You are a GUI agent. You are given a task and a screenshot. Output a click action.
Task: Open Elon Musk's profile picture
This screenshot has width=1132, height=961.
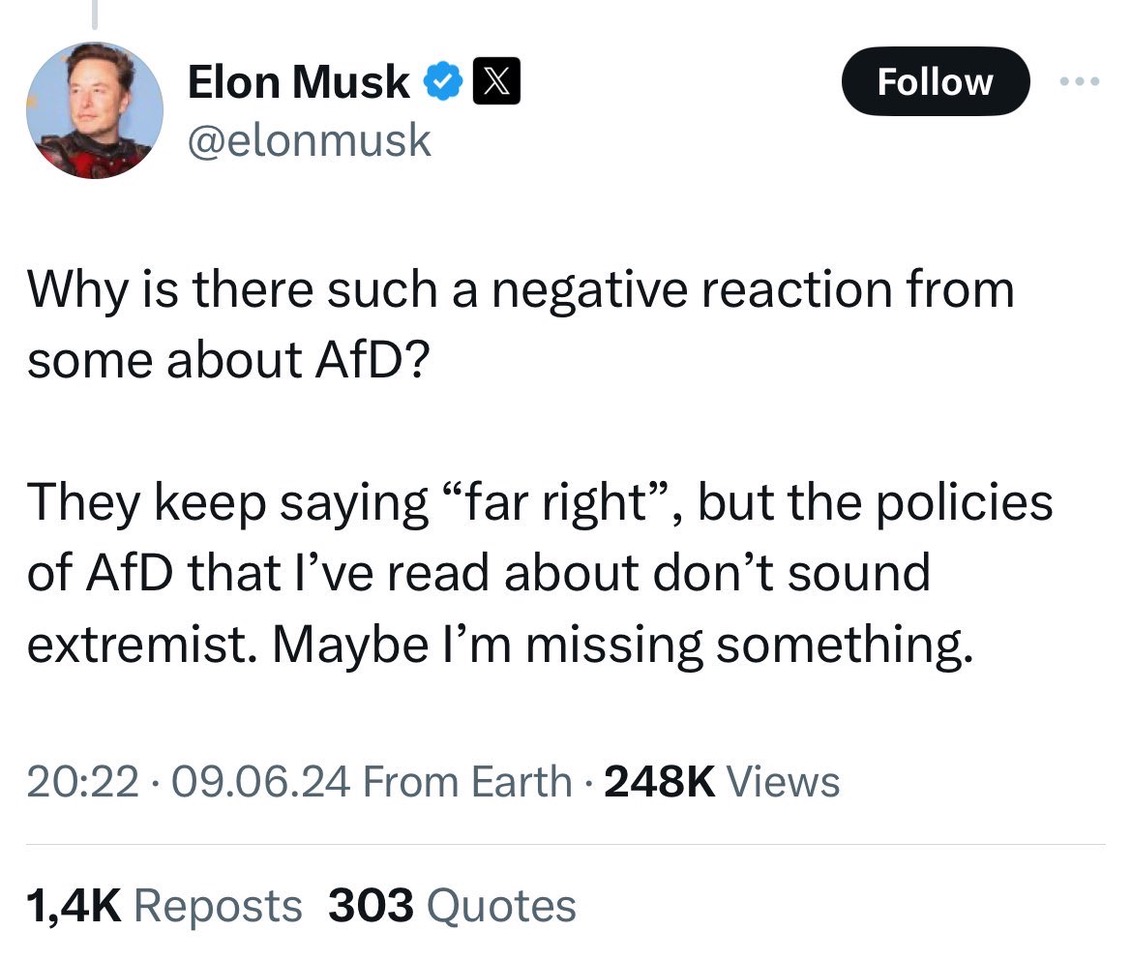click(95, 110)
